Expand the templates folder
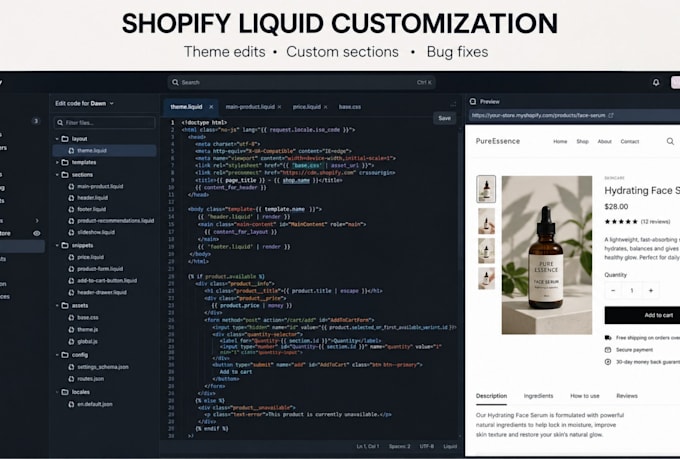Screen dimensions: 680x459 [x=57, y=162]
